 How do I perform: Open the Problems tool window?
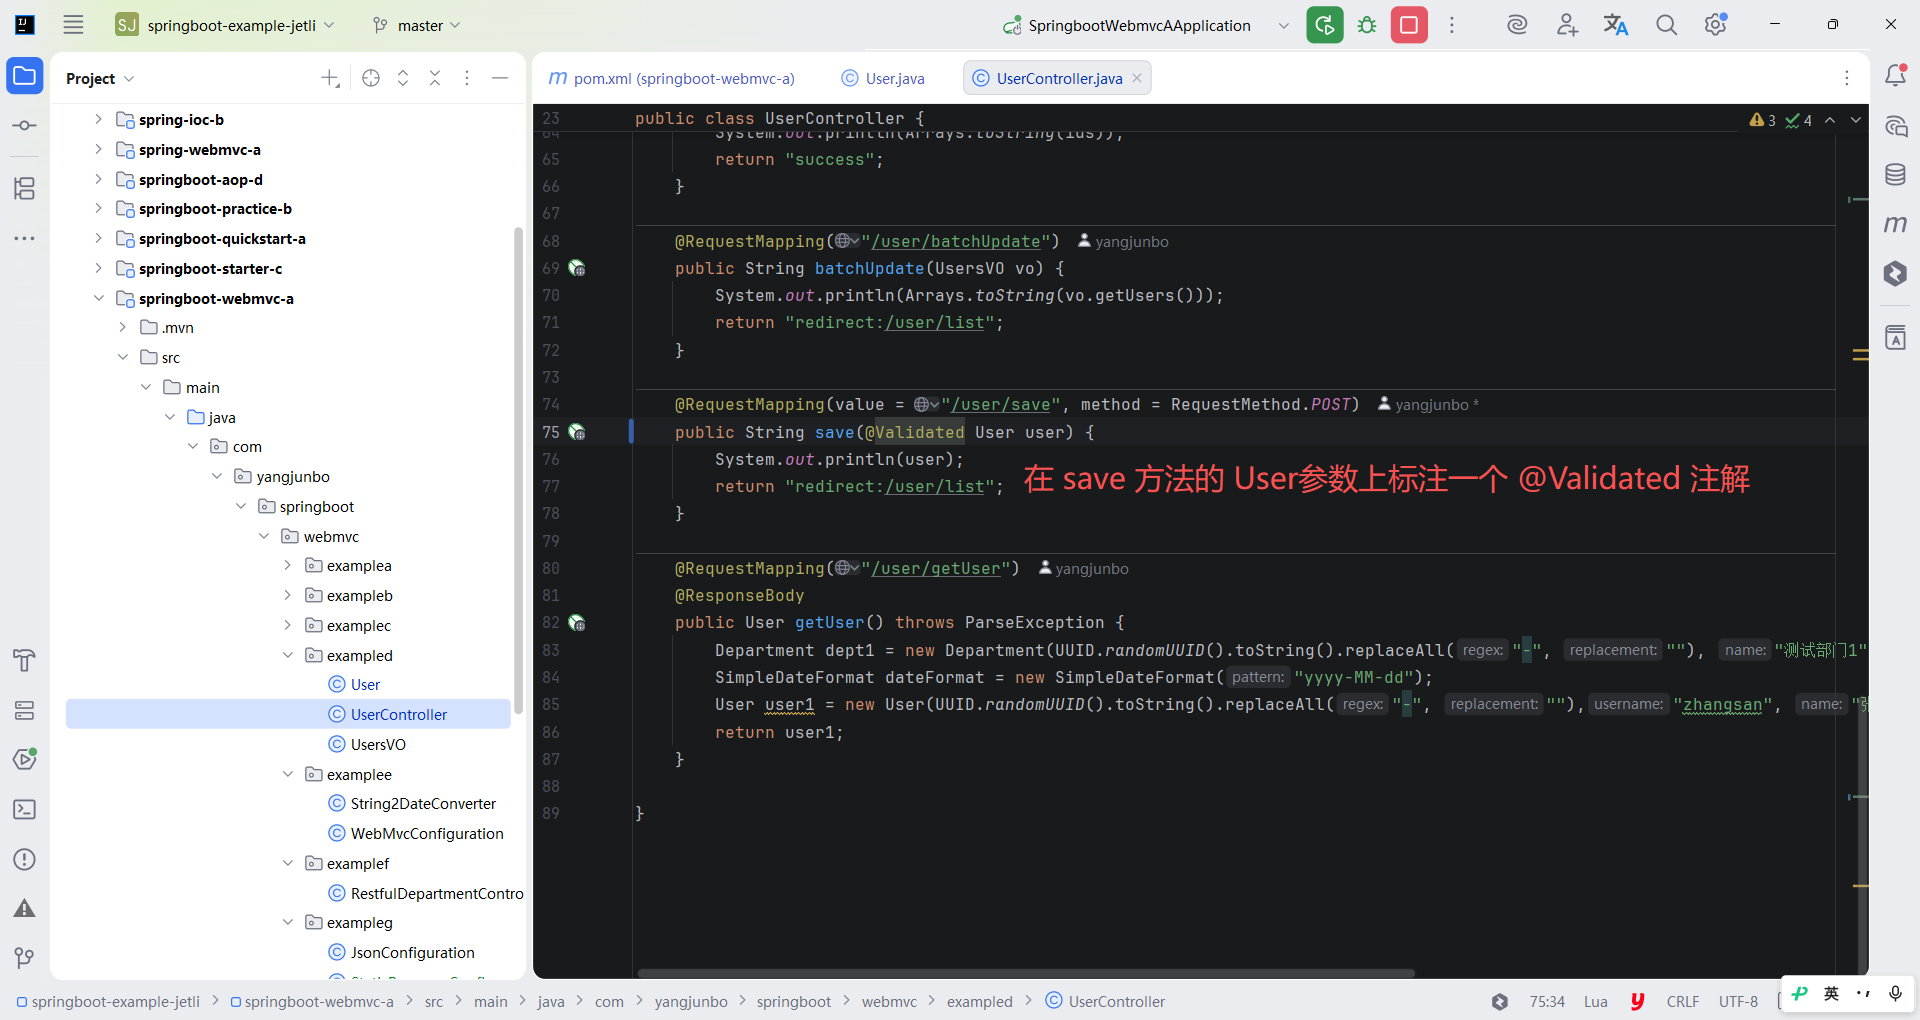(x=25, y=860)
